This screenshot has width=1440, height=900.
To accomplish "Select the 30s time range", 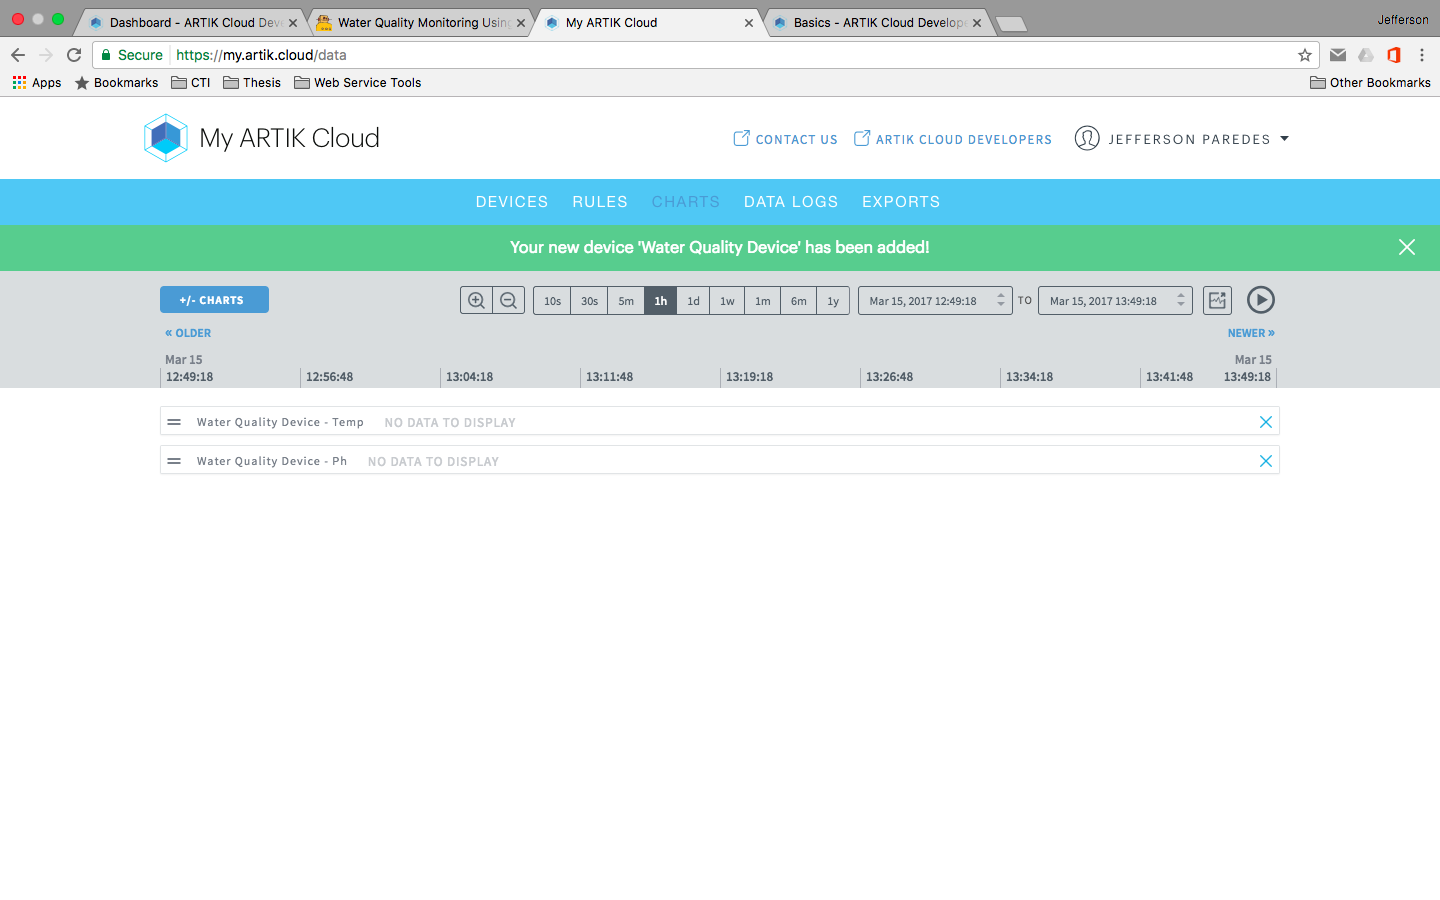I will click(589, 301).
